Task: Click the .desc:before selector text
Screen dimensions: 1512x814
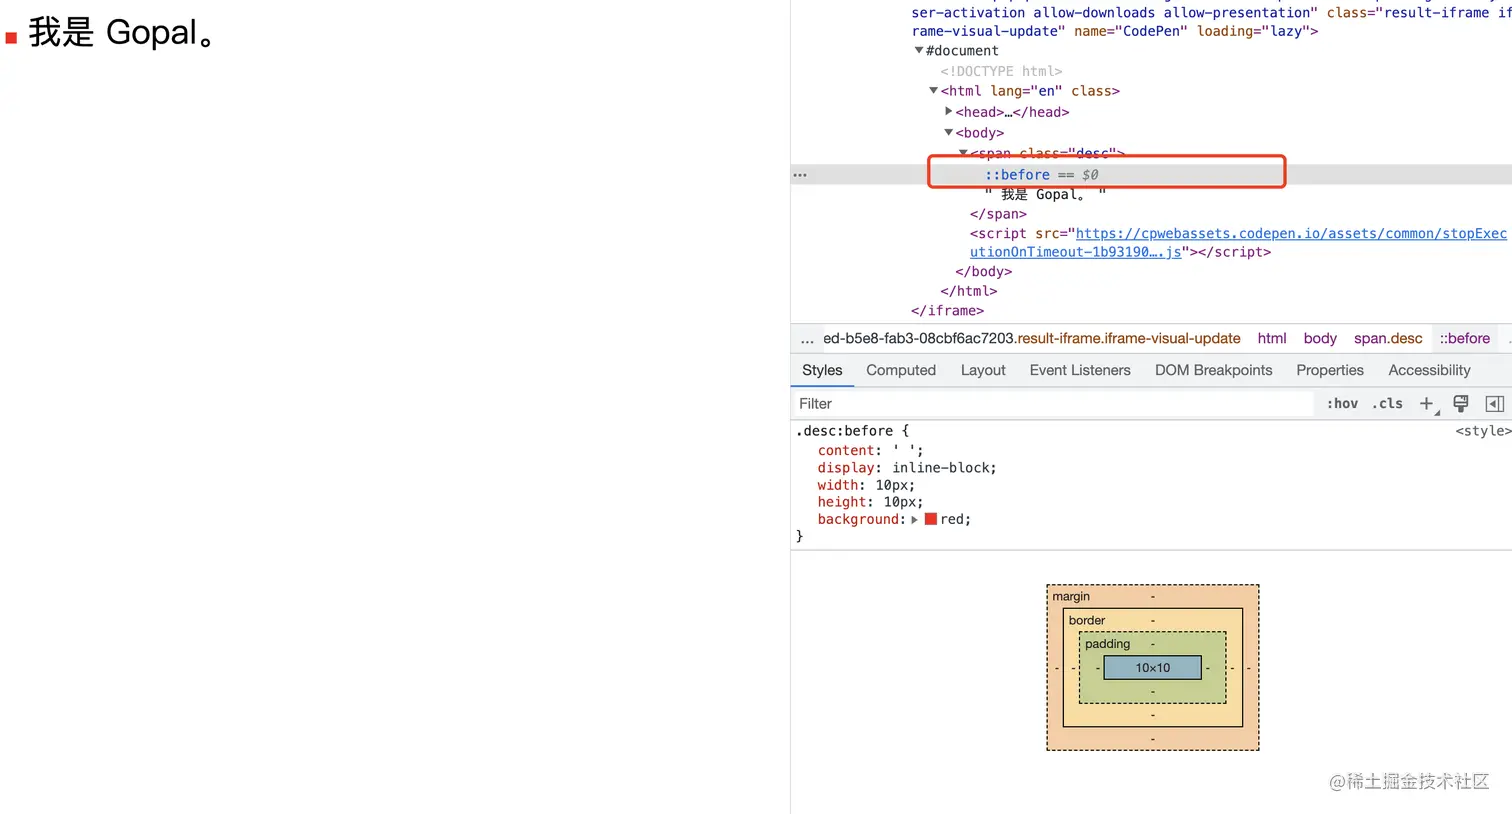Action: click(843, 431)
